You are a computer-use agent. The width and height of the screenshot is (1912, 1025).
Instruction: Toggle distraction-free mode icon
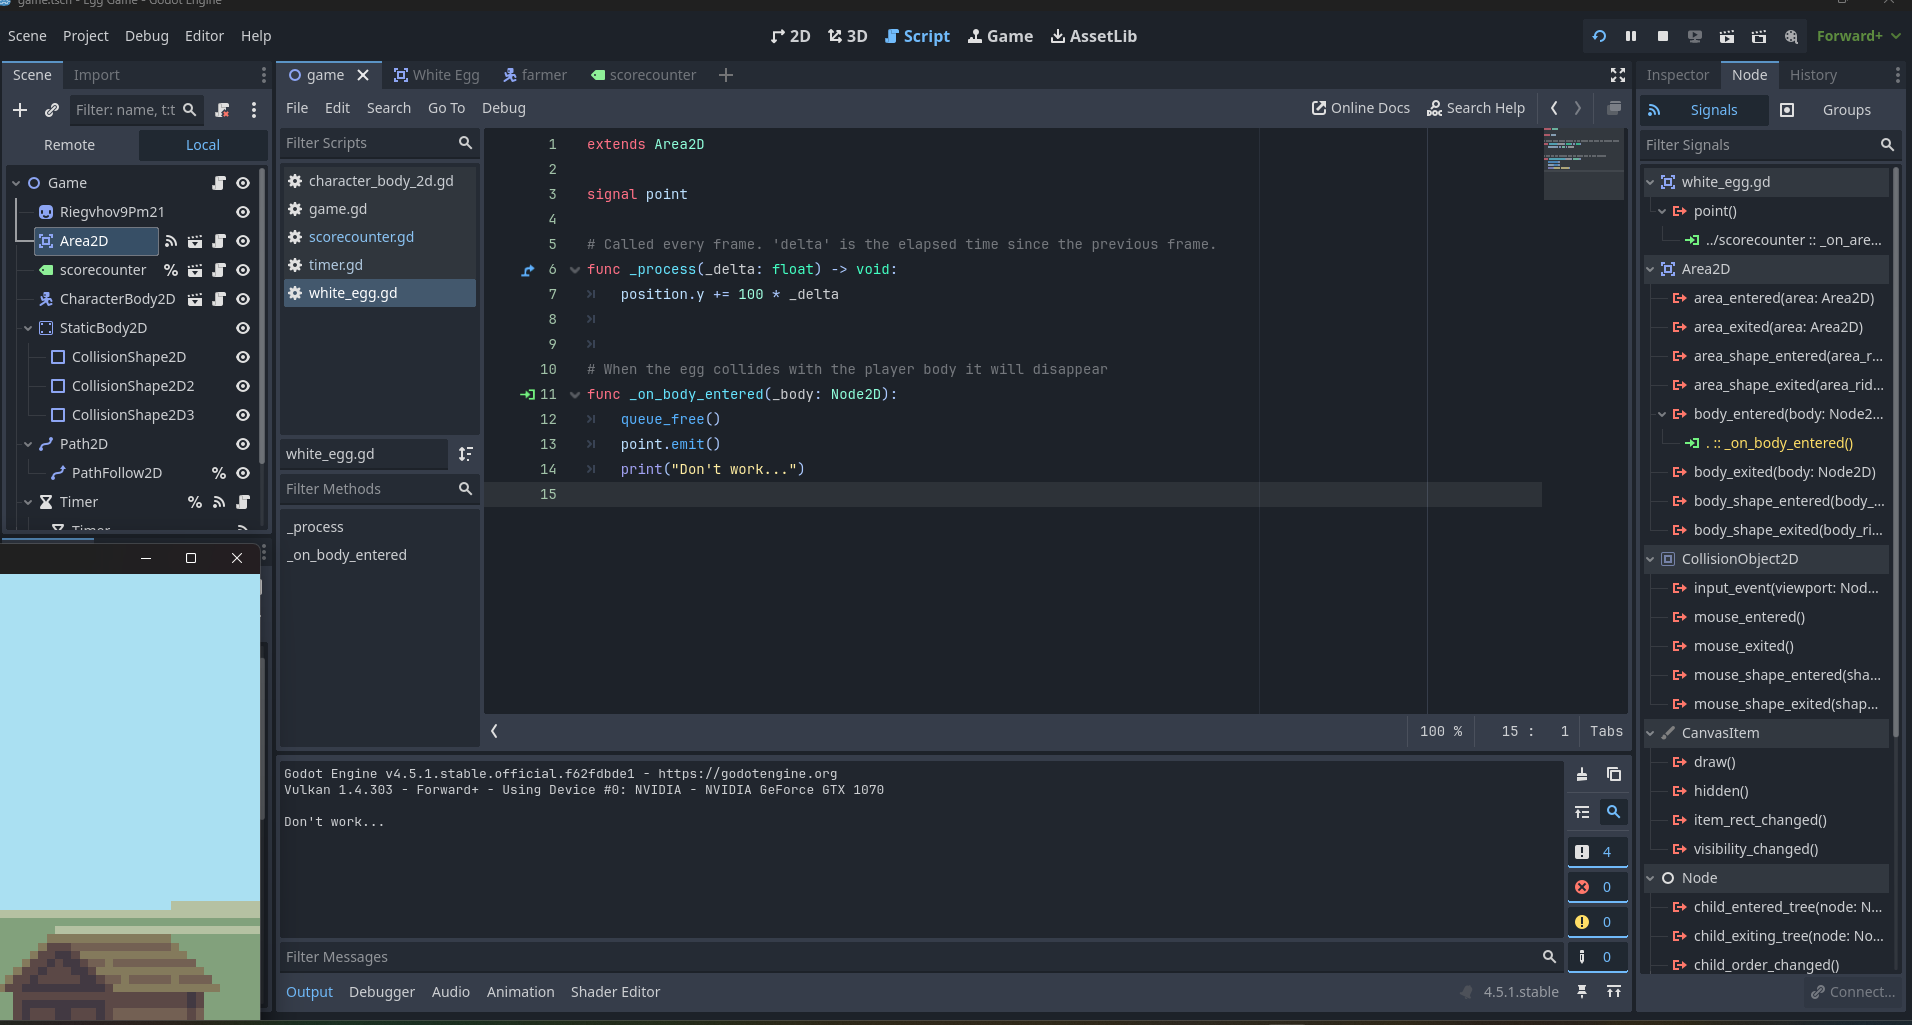pos(1618,75)
